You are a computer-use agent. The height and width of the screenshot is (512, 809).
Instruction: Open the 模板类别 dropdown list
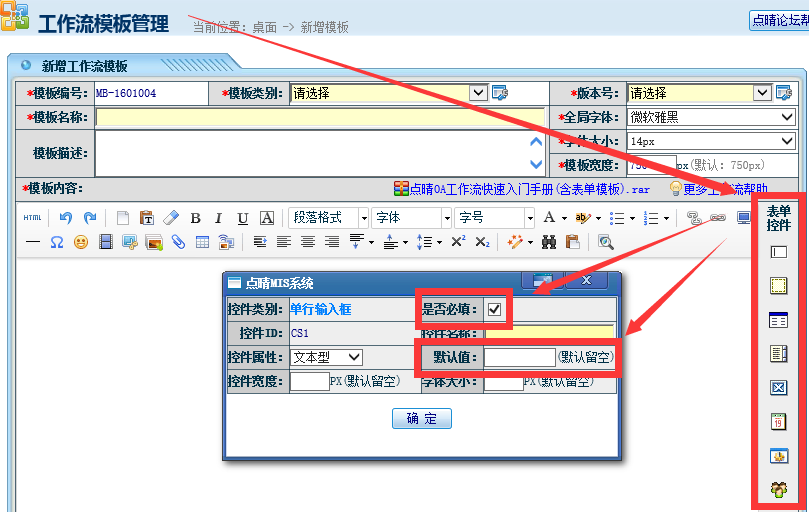click(478, 93)
